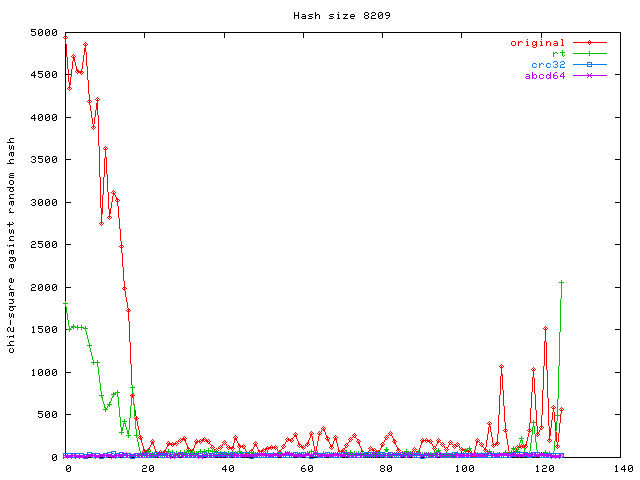Click the chart title 'Hash size 8209'

[342, 16]
